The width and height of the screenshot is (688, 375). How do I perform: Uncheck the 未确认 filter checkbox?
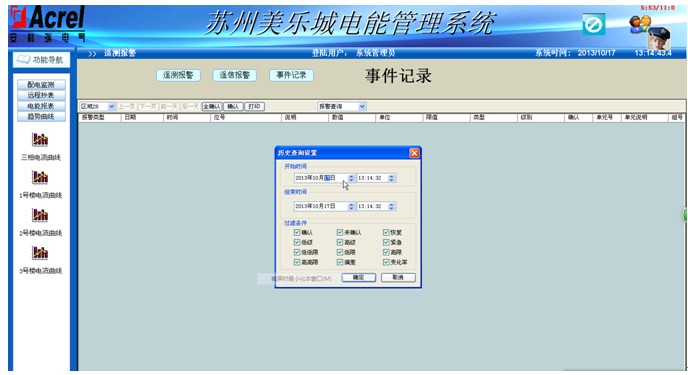(x=340, y=232)
